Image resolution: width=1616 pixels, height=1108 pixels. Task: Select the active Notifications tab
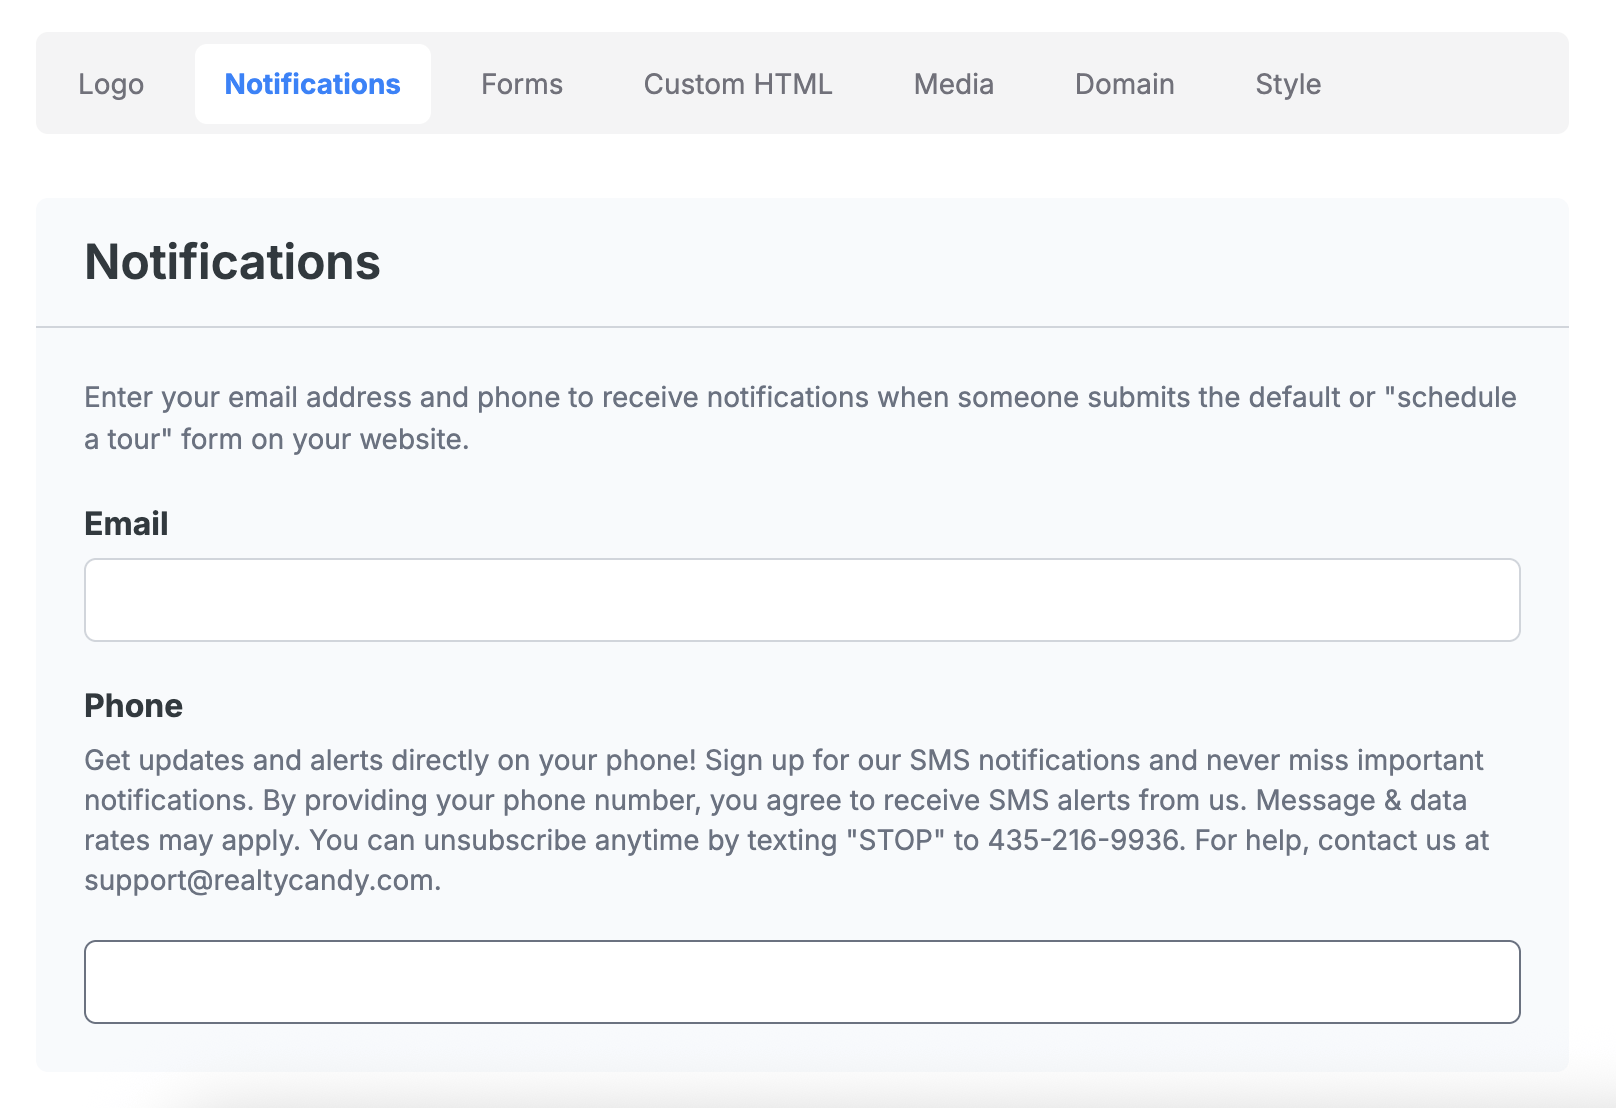[312, 84]
